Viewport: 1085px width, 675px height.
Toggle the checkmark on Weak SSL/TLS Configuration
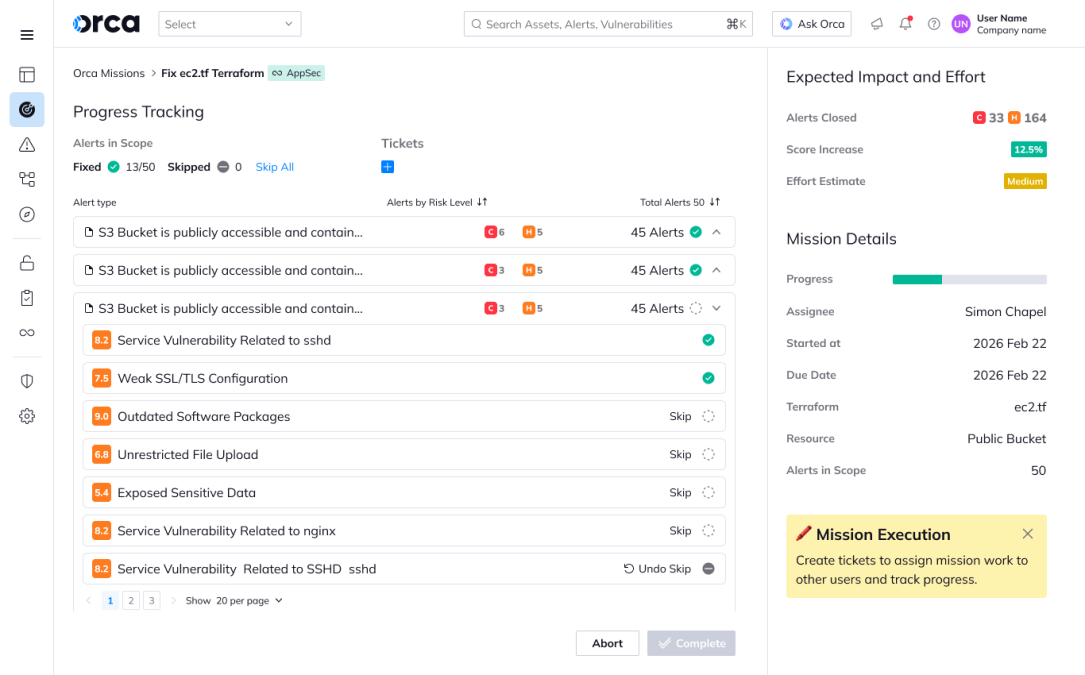point(709,380)
